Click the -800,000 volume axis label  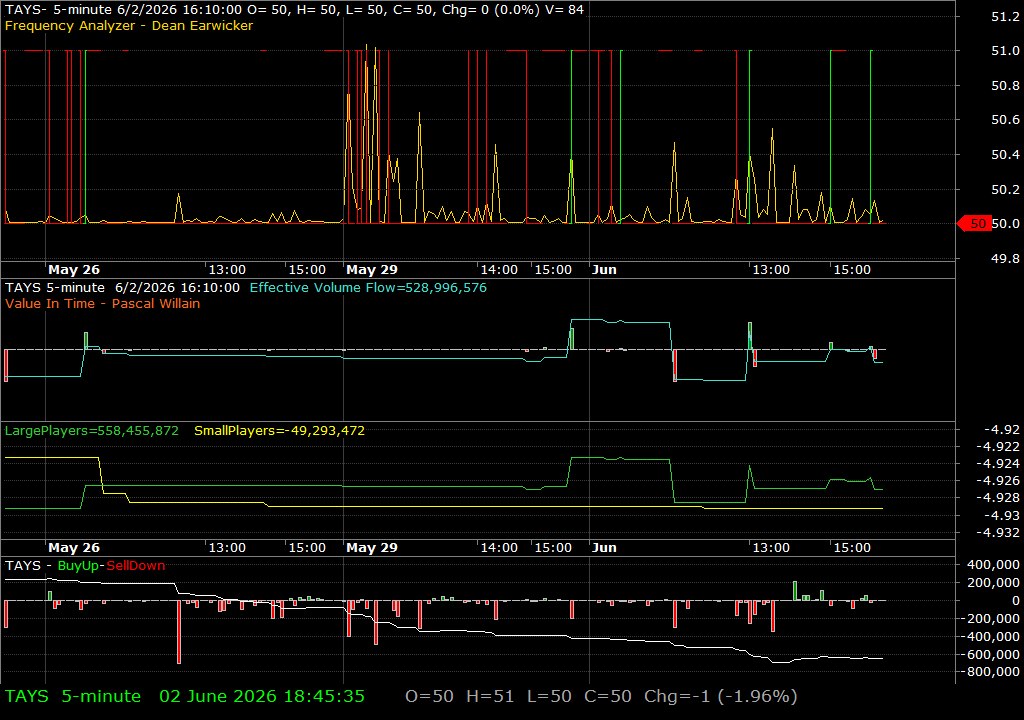990,672
